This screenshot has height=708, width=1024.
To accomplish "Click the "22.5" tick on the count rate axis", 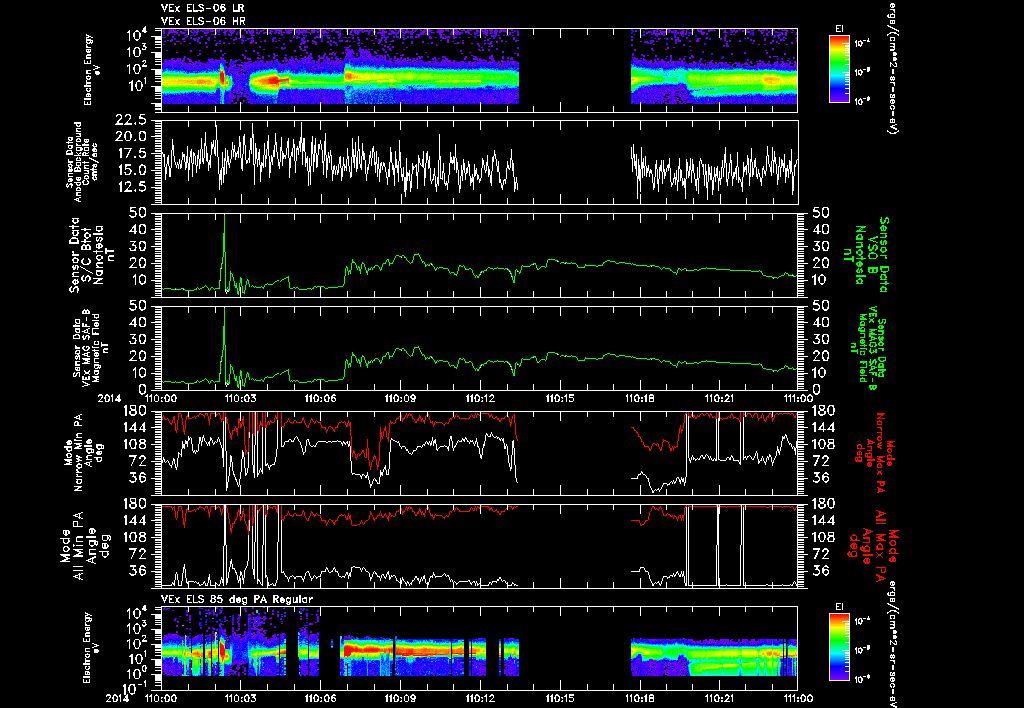I will [x=132, y=120].
